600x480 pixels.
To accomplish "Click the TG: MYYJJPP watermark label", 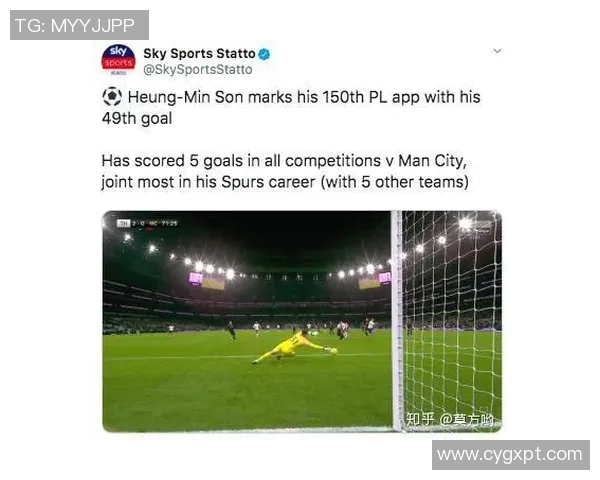I will pyautogui.click(x=79, y=25).
